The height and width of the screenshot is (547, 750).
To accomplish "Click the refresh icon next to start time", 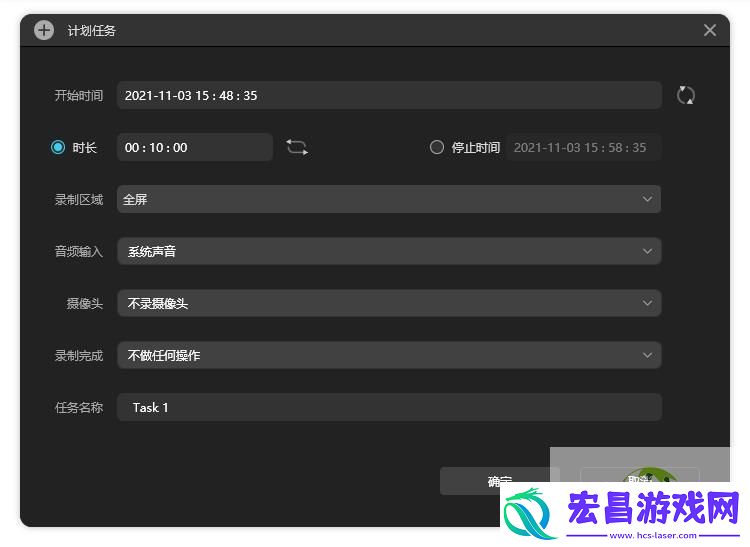I will (685, 95).
